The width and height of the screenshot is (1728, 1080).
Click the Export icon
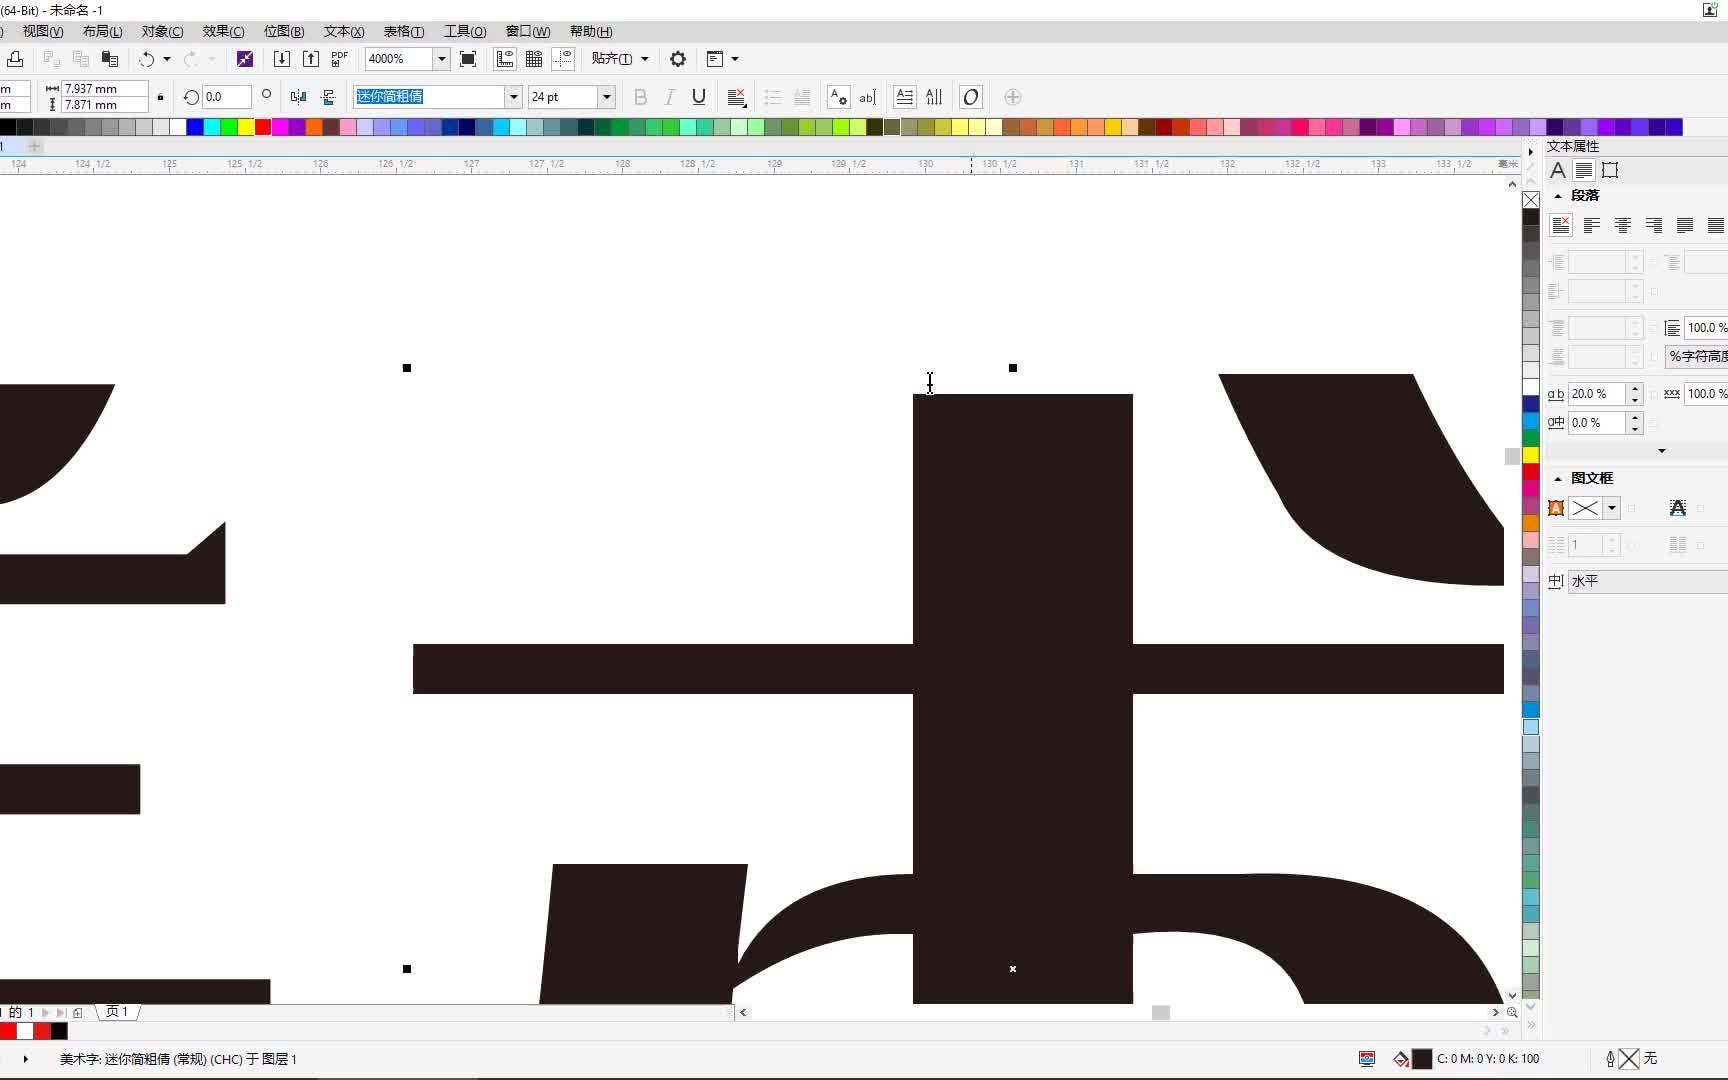click(311, 59)
